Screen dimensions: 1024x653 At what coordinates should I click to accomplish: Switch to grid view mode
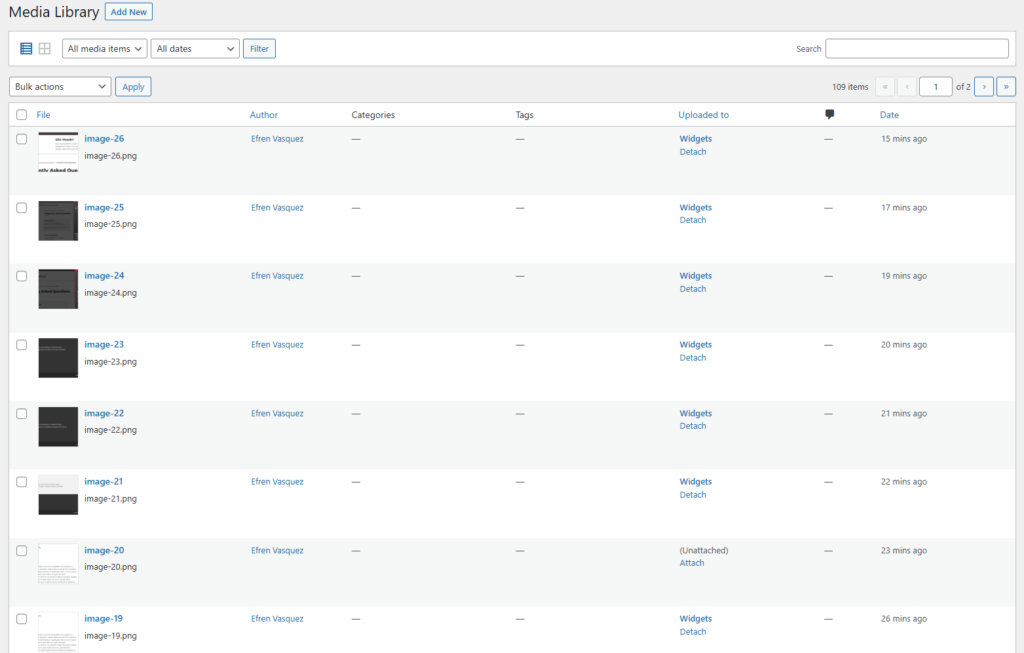44,47
